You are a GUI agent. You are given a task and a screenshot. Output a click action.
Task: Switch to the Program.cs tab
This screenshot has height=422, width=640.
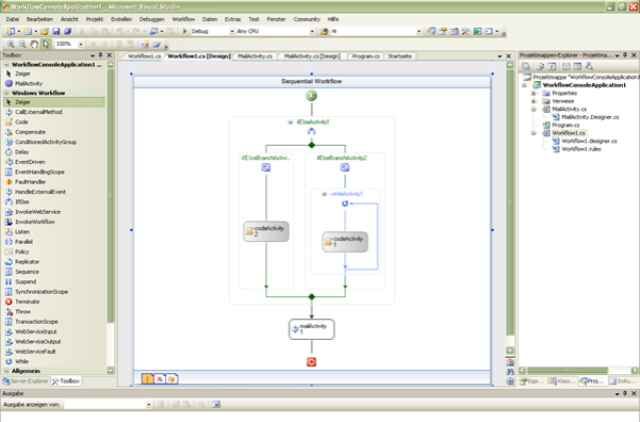(366, 56)
